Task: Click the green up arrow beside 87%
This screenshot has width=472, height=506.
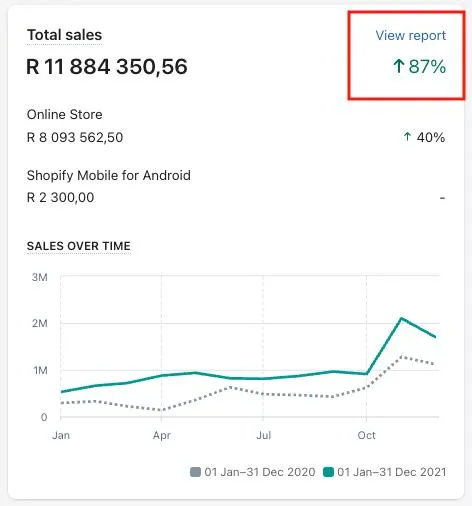Action: (399, 66)
